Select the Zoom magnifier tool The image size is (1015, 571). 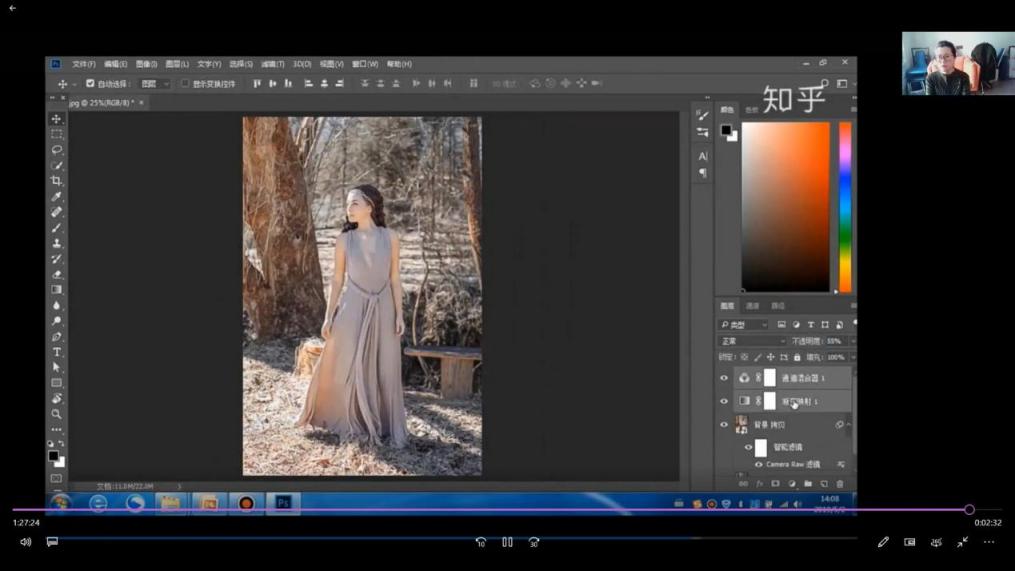pyautogui.click(x=57, y=414)
